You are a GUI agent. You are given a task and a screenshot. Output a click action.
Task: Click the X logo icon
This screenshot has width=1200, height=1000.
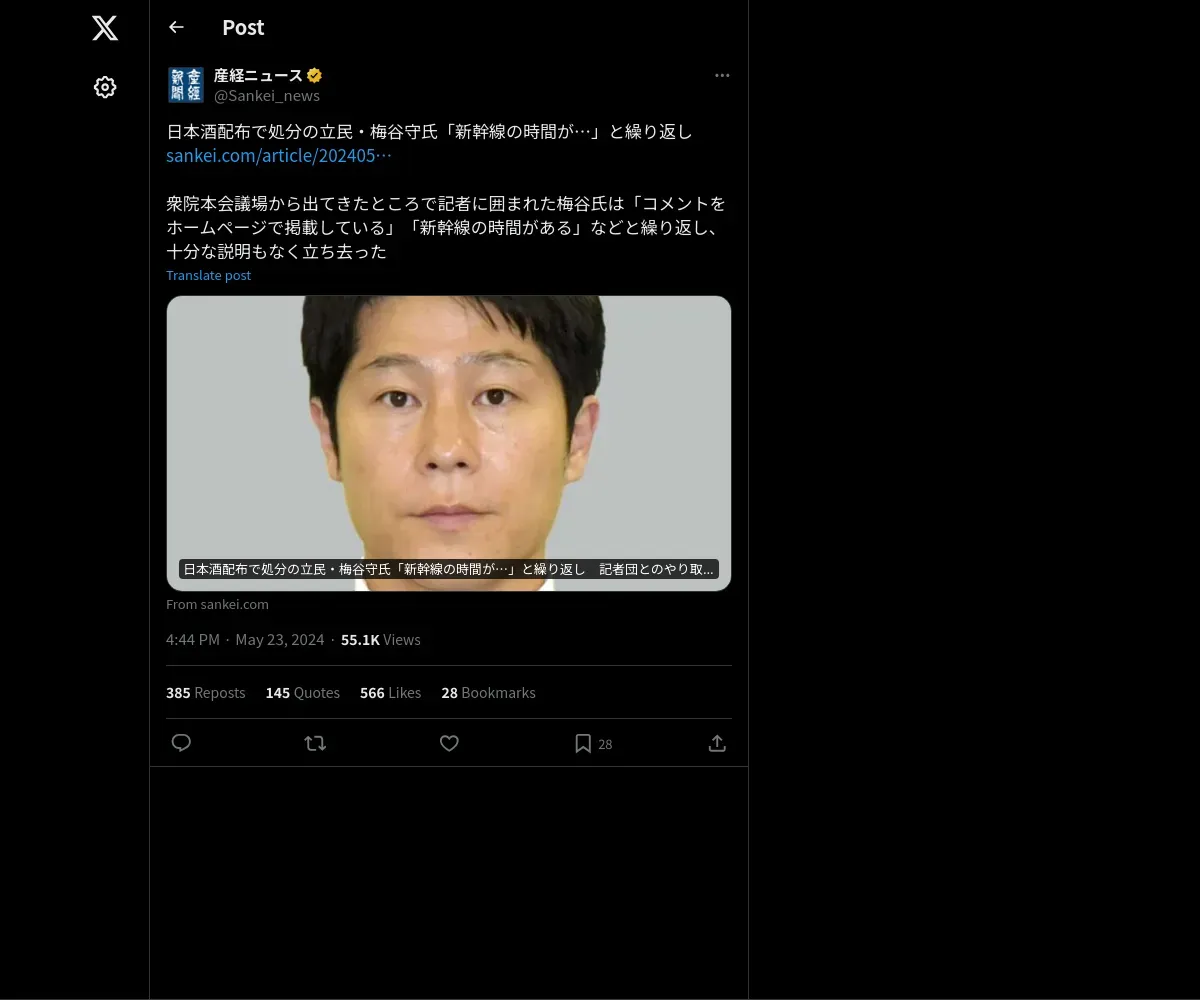coord(105,28)
